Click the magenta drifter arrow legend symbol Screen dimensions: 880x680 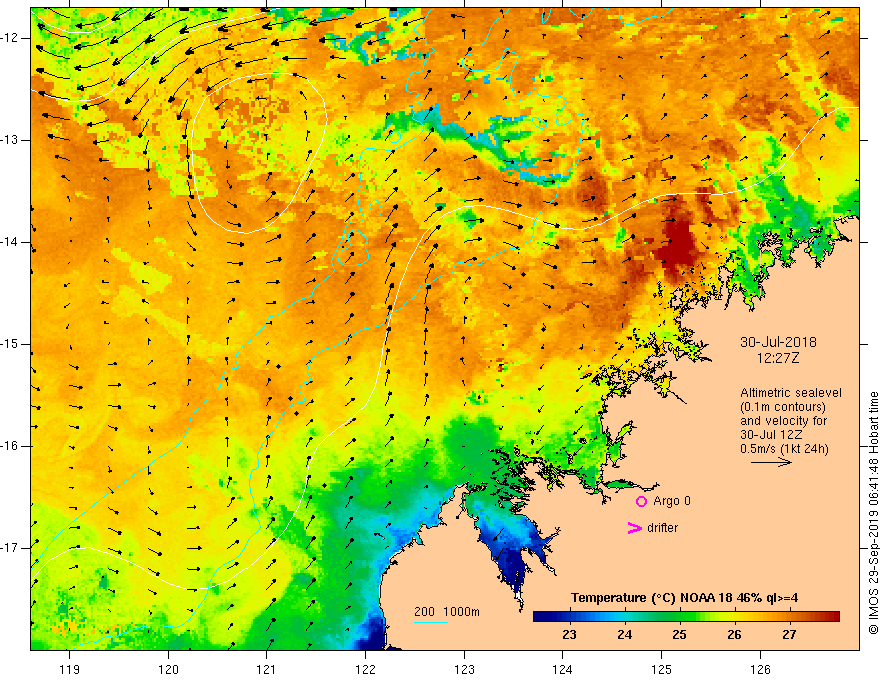click(x=634, y=527)
